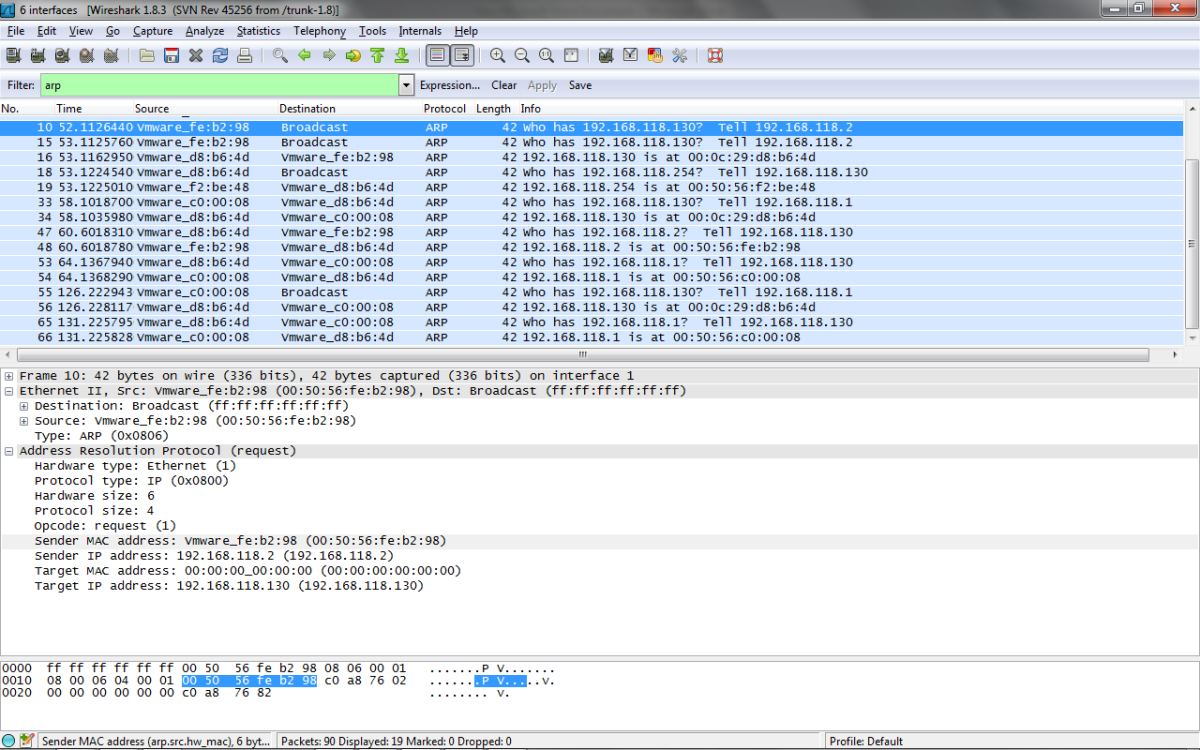Collapse Address Resolution Protocol node

9,451
